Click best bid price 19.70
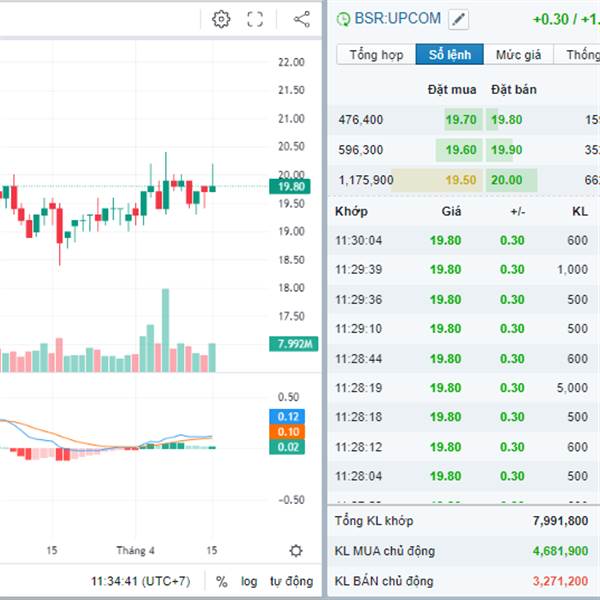The width and height of the screenshot is (600, 600). pyautogui.click(x=461, y=120)
